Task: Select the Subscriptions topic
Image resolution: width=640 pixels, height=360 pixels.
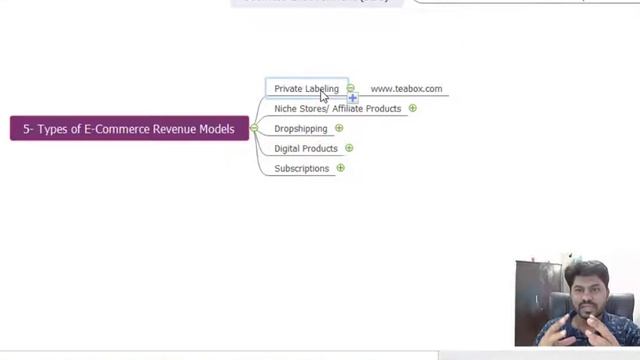Action: click(x=302, y=169)
